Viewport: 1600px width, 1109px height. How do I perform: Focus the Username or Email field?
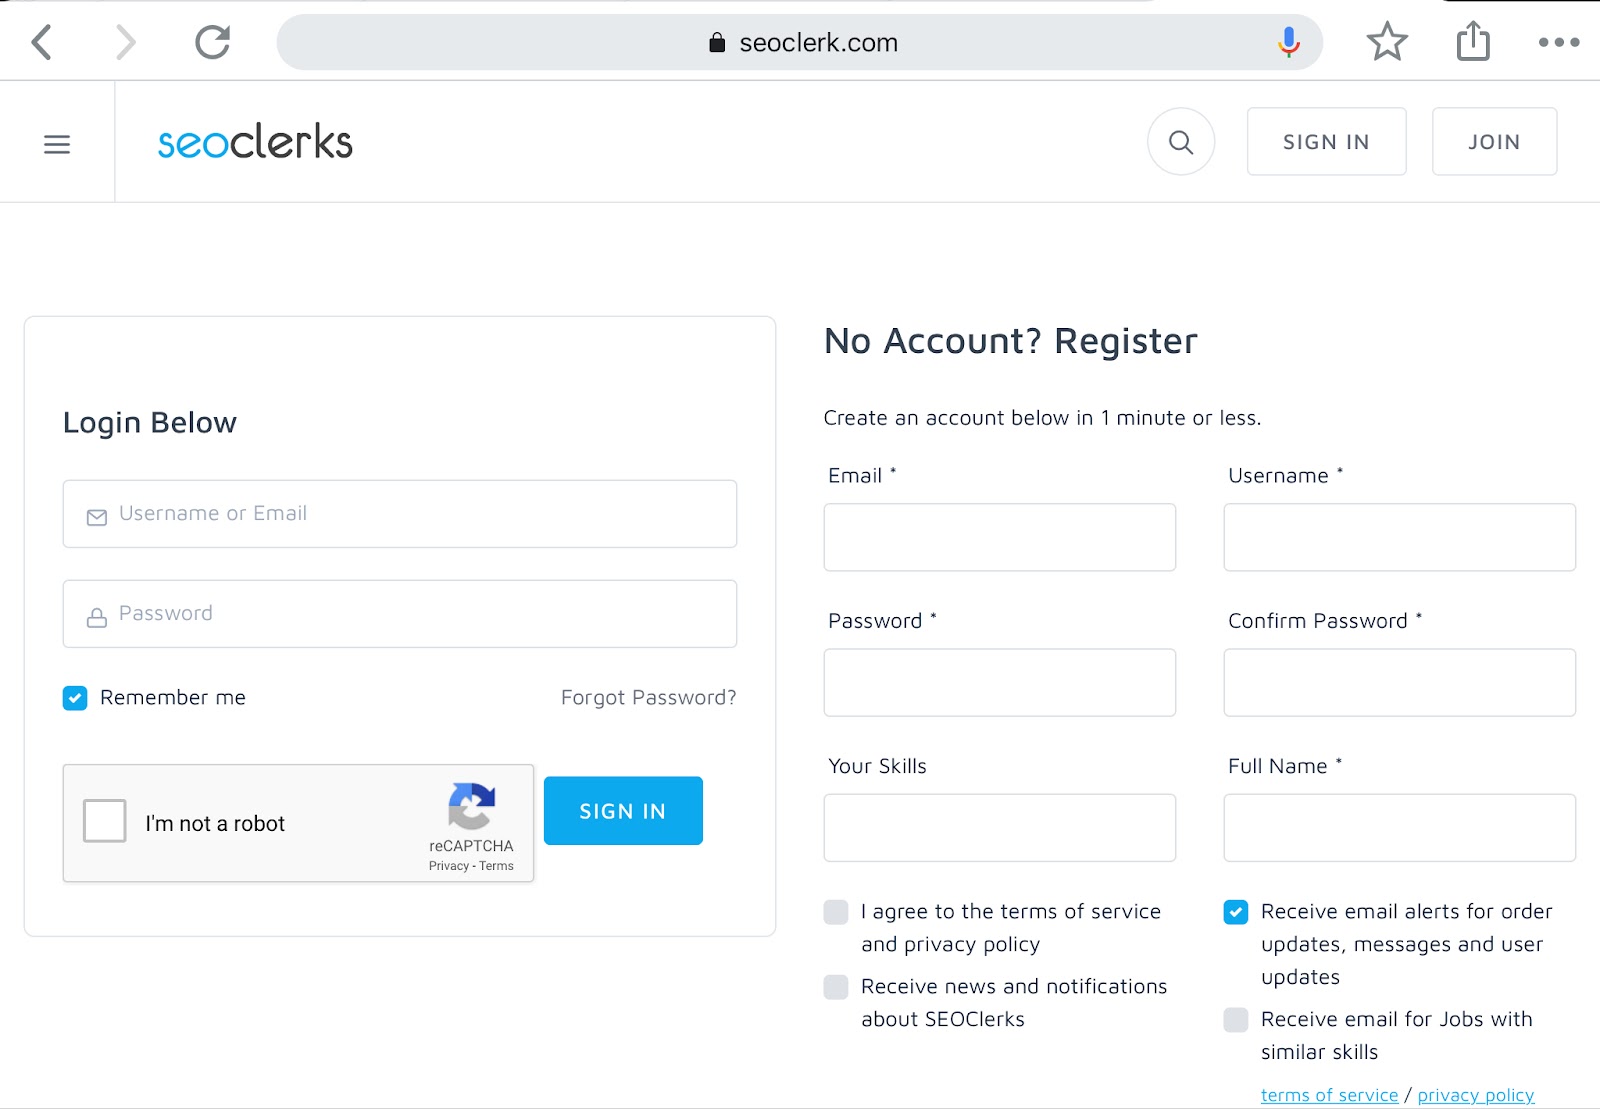click(x=400, y=514)
